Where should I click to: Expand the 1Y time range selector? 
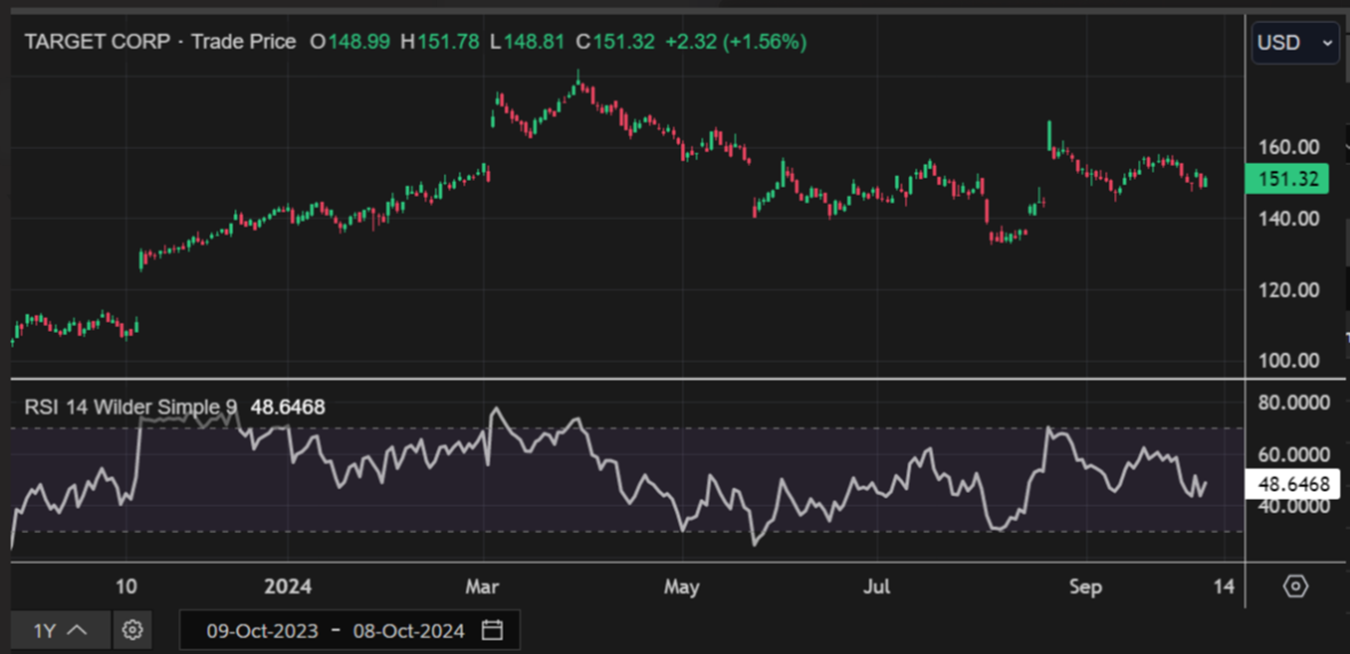tap(59, 630)
